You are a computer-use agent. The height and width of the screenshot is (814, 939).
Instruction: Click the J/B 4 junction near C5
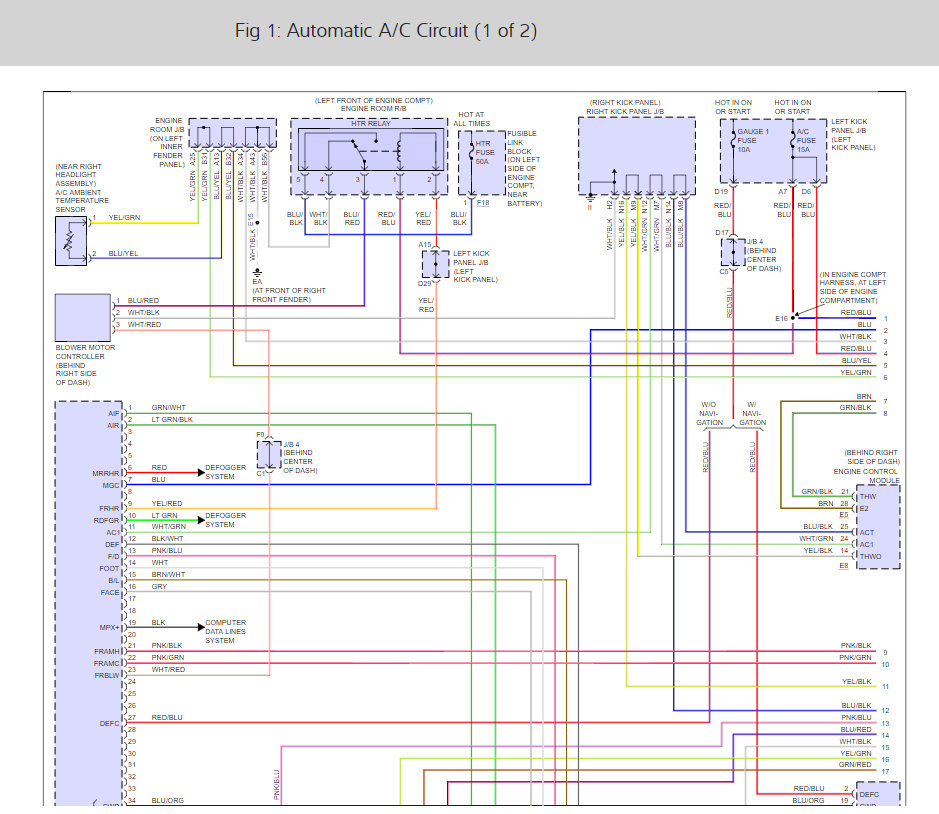733,252
